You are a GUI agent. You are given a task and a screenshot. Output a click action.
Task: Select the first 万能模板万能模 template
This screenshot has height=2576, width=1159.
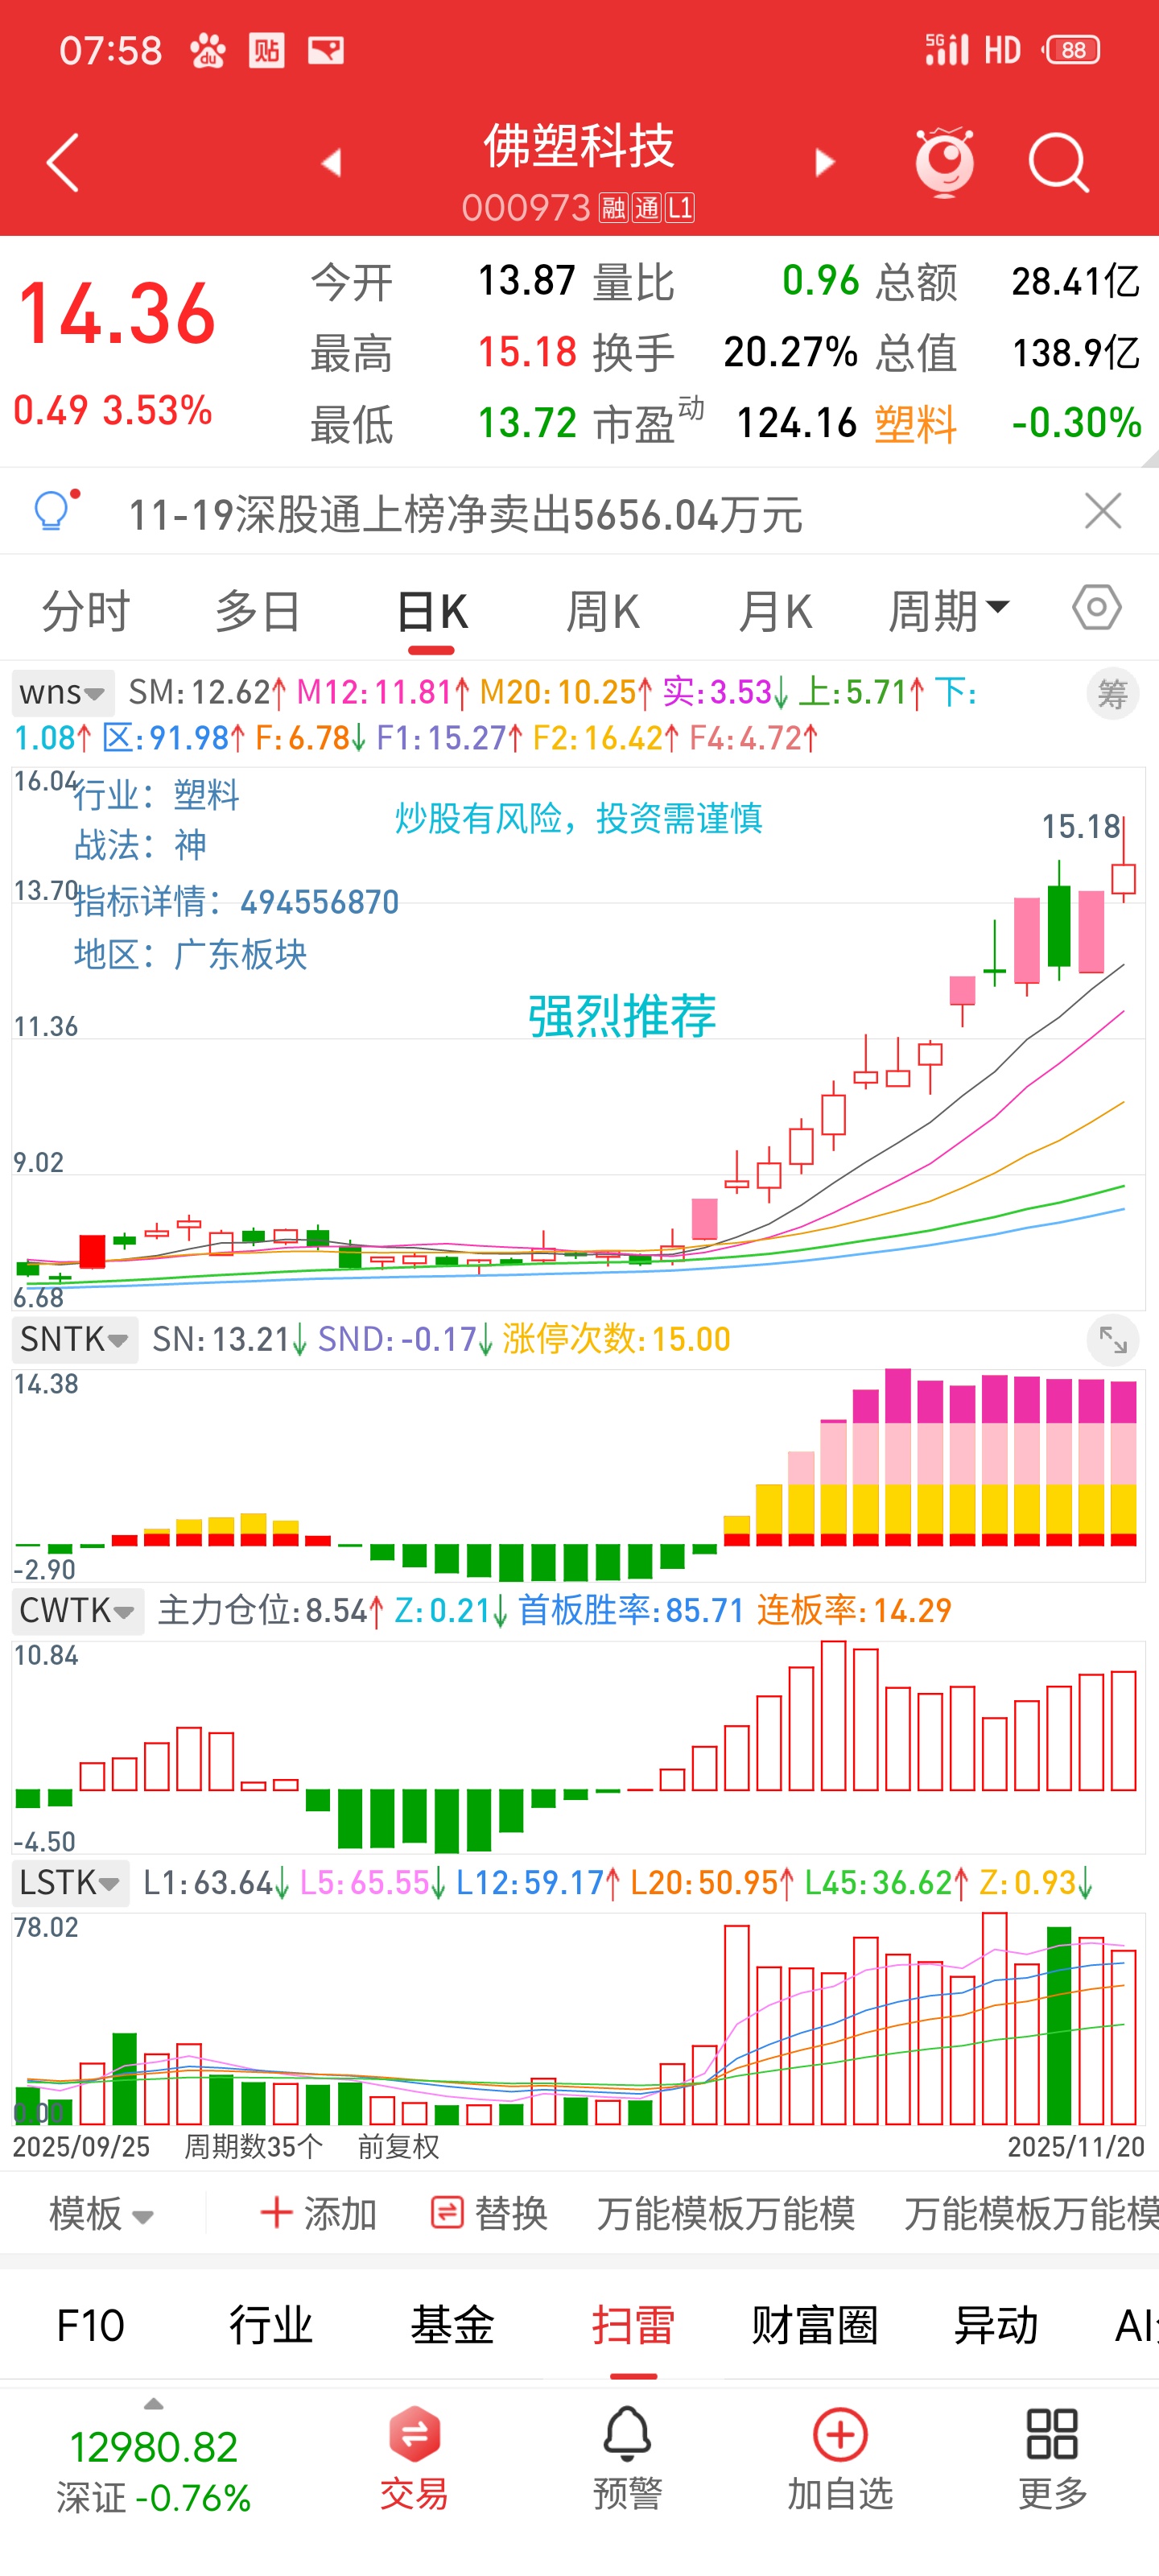click(726, 2214)
